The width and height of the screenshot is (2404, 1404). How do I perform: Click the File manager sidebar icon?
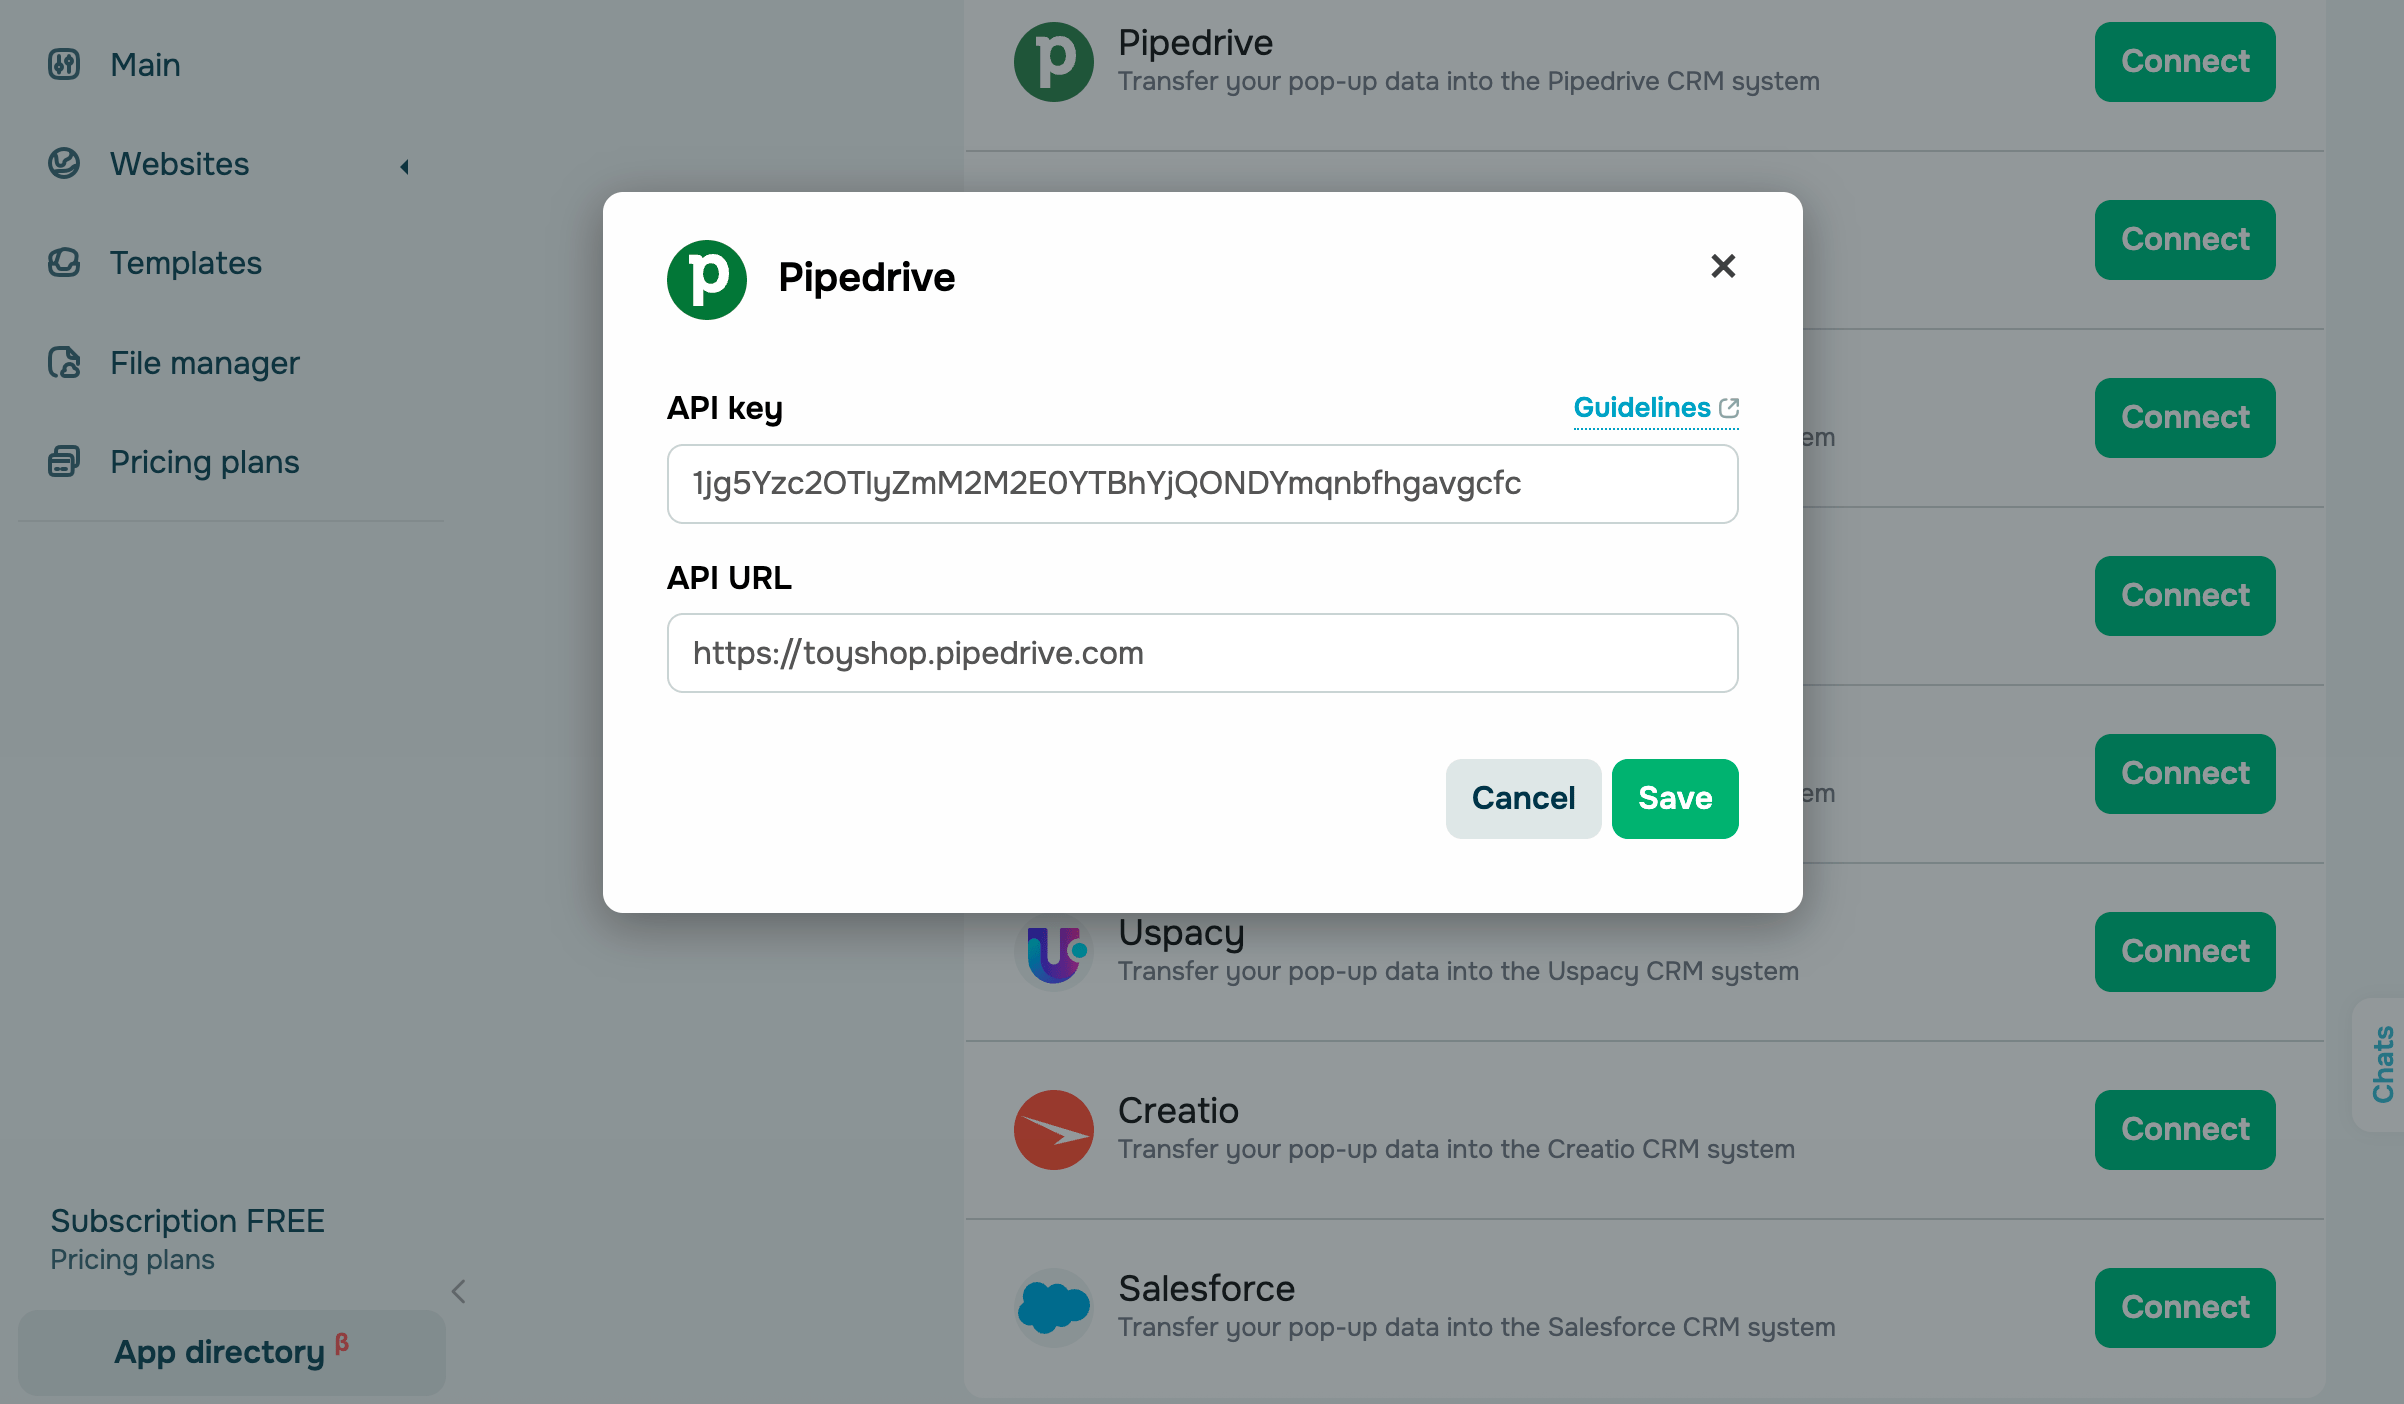click(64, 362)
